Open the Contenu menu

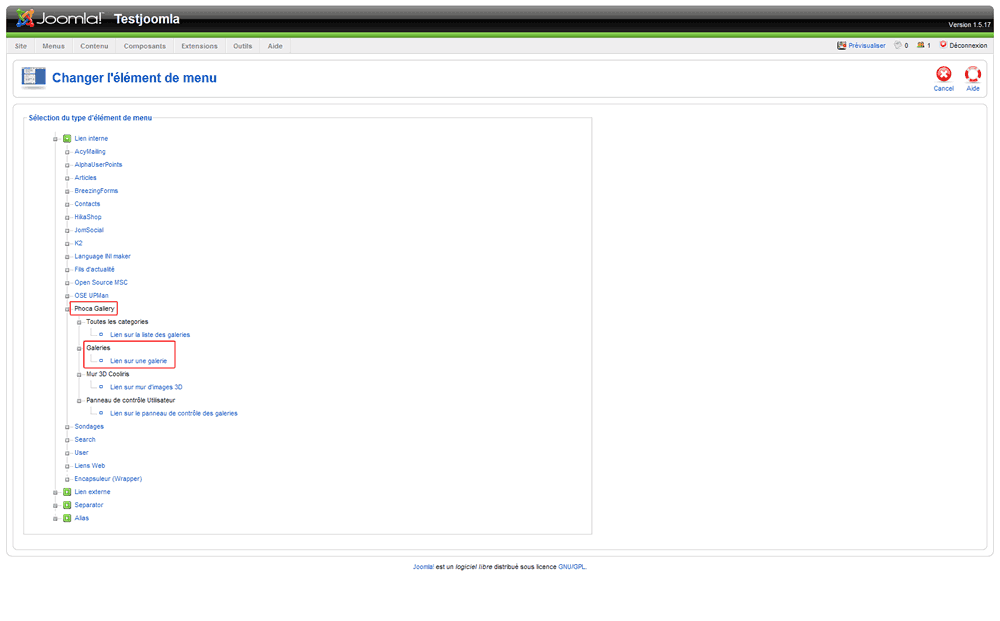click(x=94, y=46)
